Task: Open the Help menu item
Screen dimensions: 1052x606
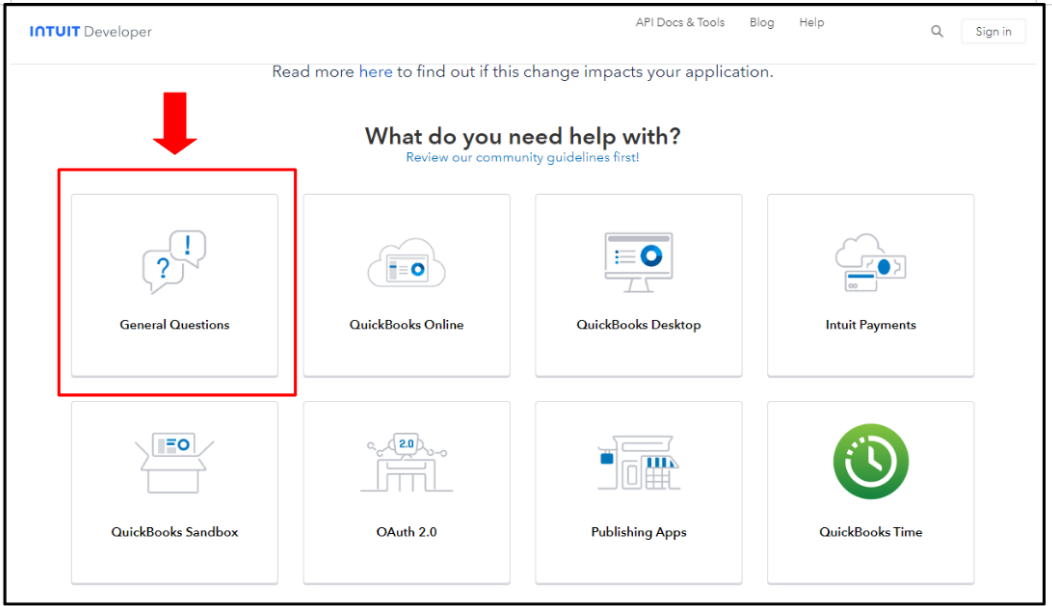Action: [811, 22]
